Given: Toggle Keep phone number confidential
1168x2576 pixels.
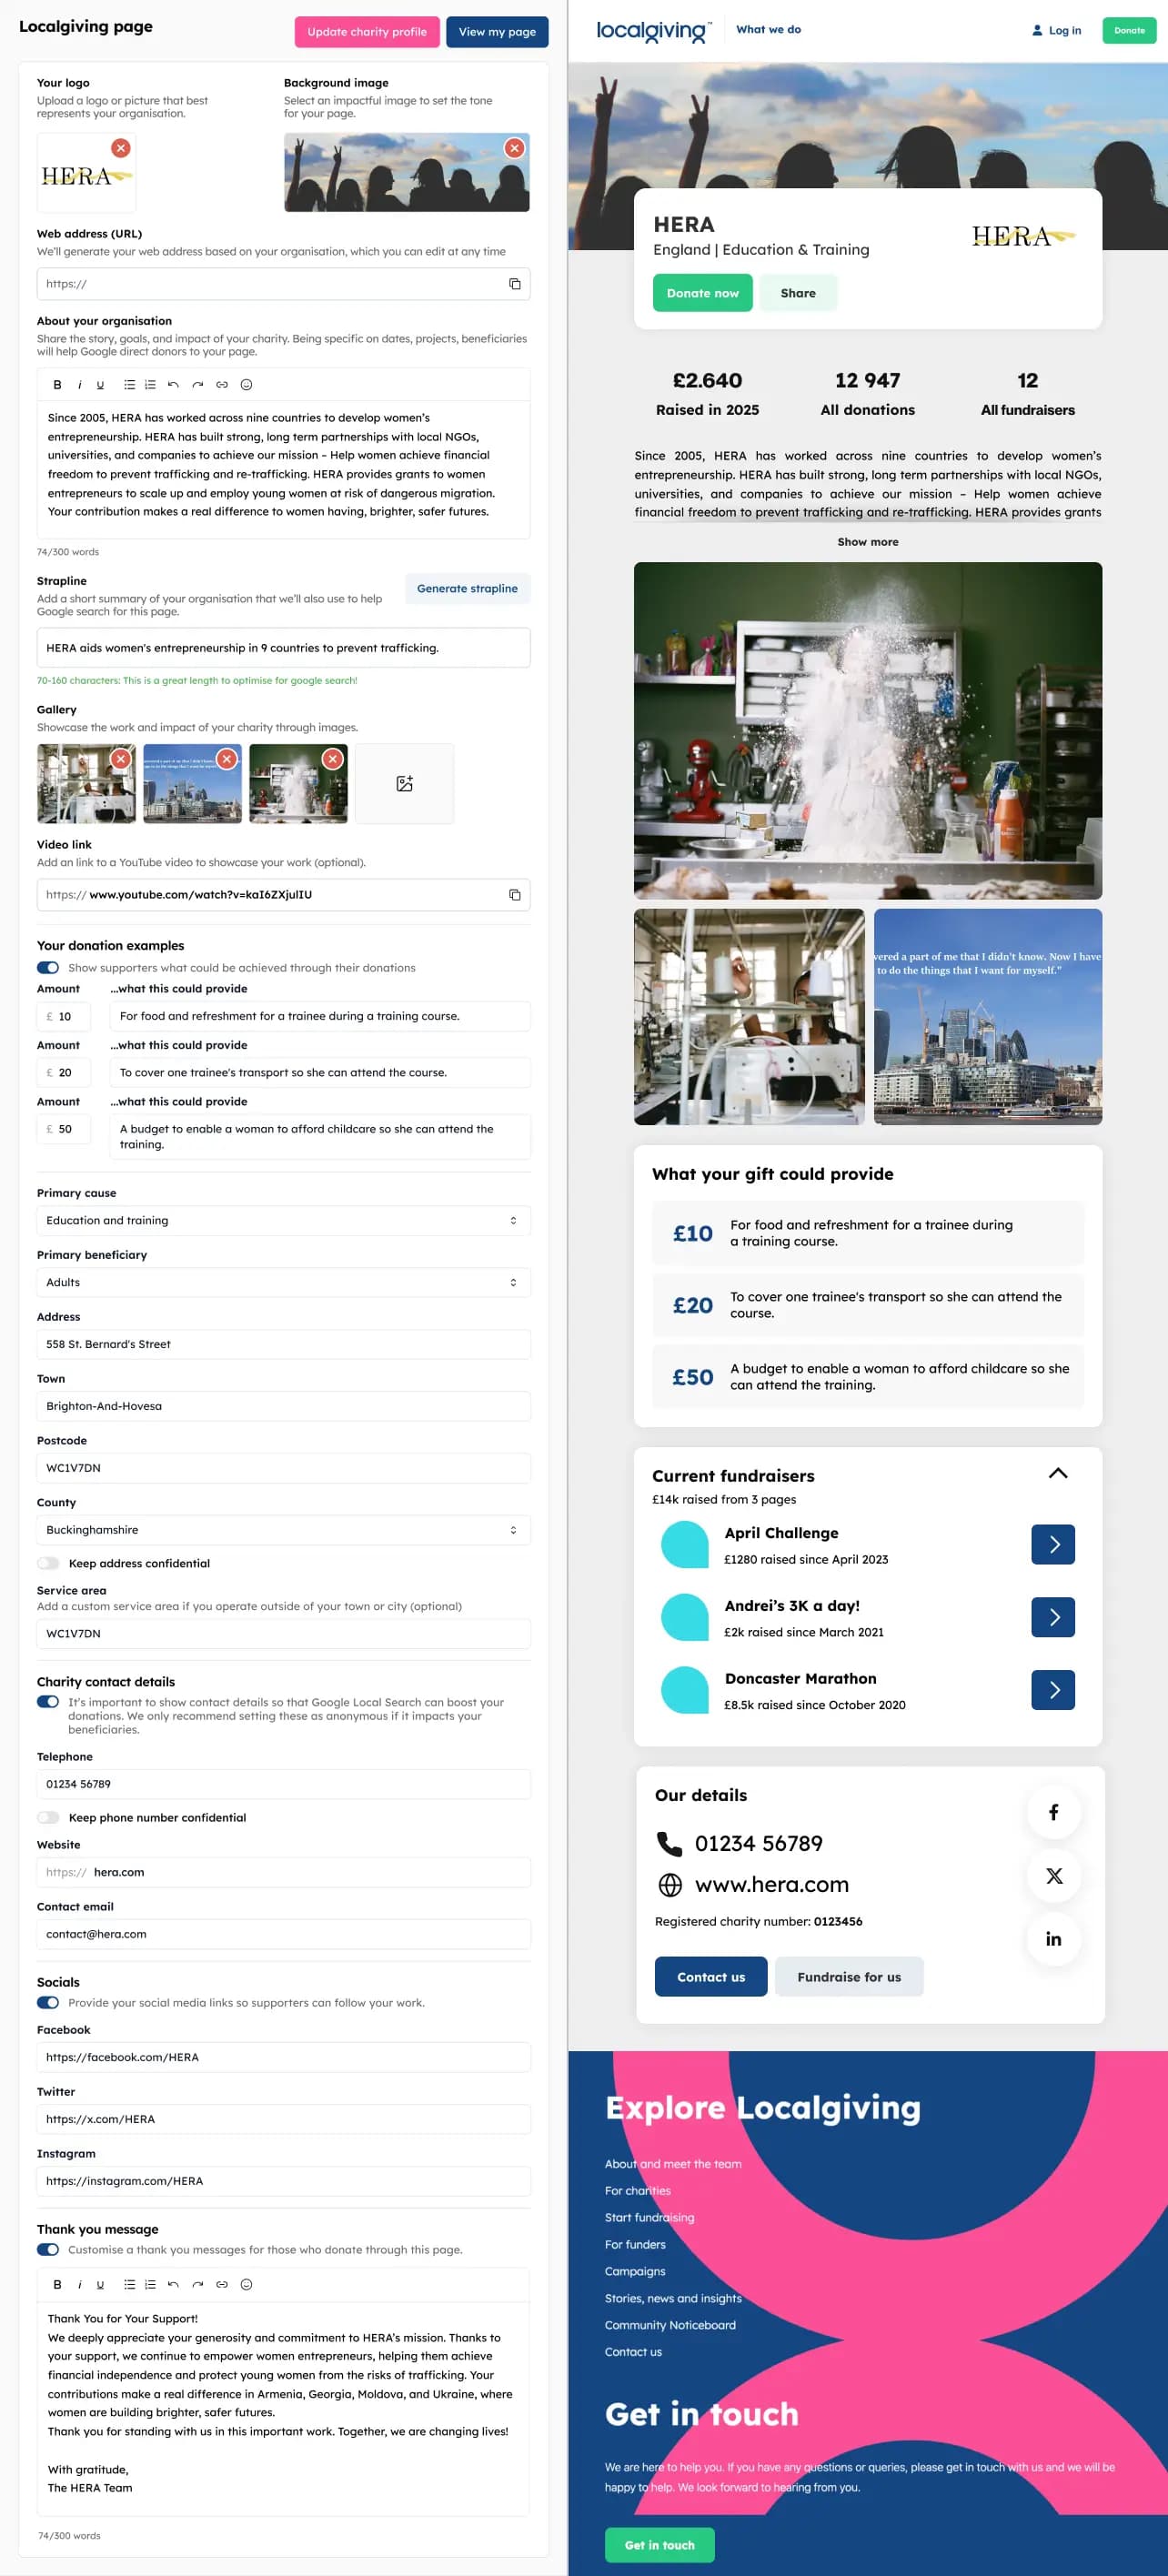Looking at the screenshot, I should pos(48,1818).
